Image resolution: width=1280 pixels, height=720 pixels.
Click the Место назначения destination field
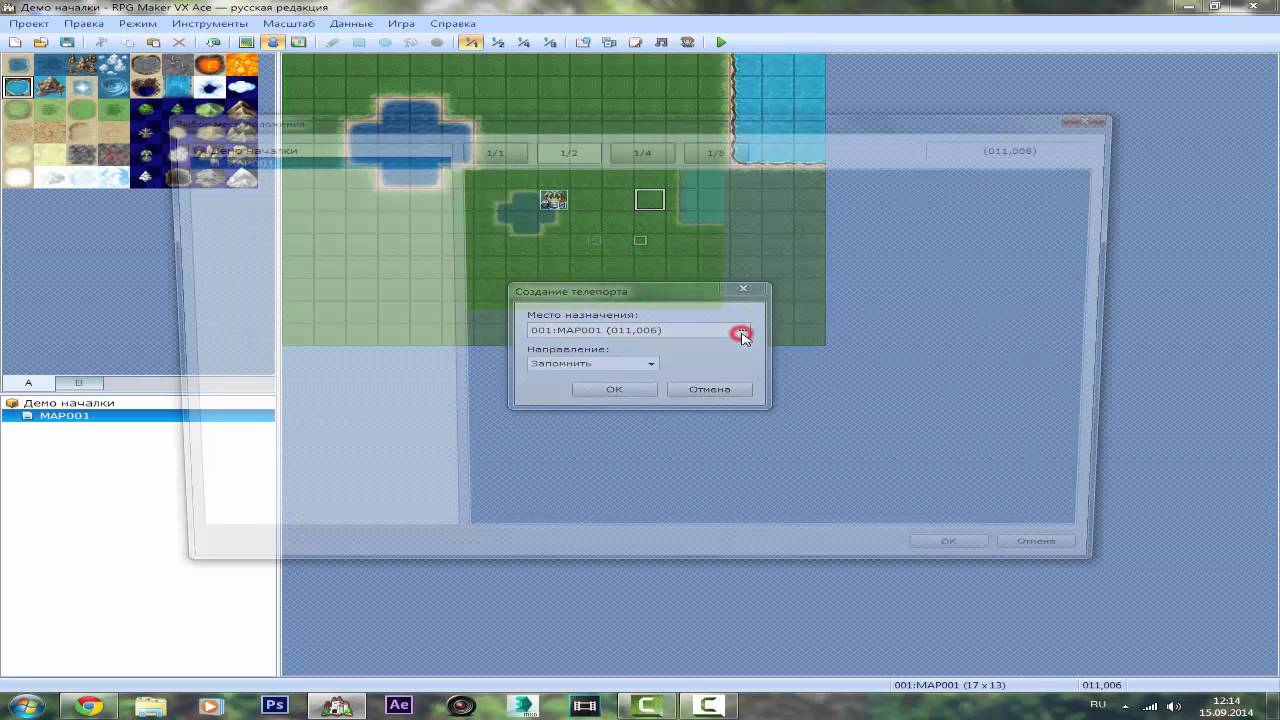[x=630, y=330]
